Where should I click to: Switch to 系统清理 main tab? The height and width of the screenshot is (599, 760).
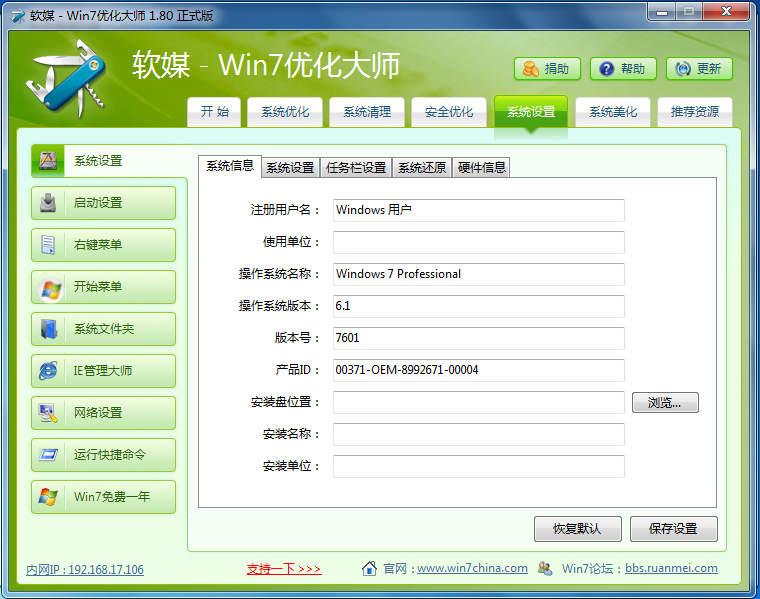click(367, 112)
